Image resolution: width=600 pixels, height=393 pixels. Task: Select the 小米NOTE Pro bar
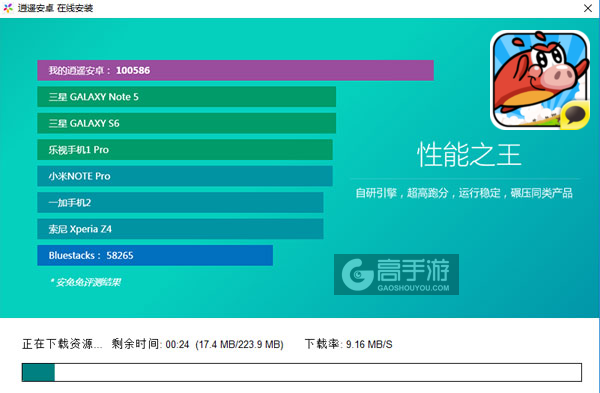[x=185, y=176]
